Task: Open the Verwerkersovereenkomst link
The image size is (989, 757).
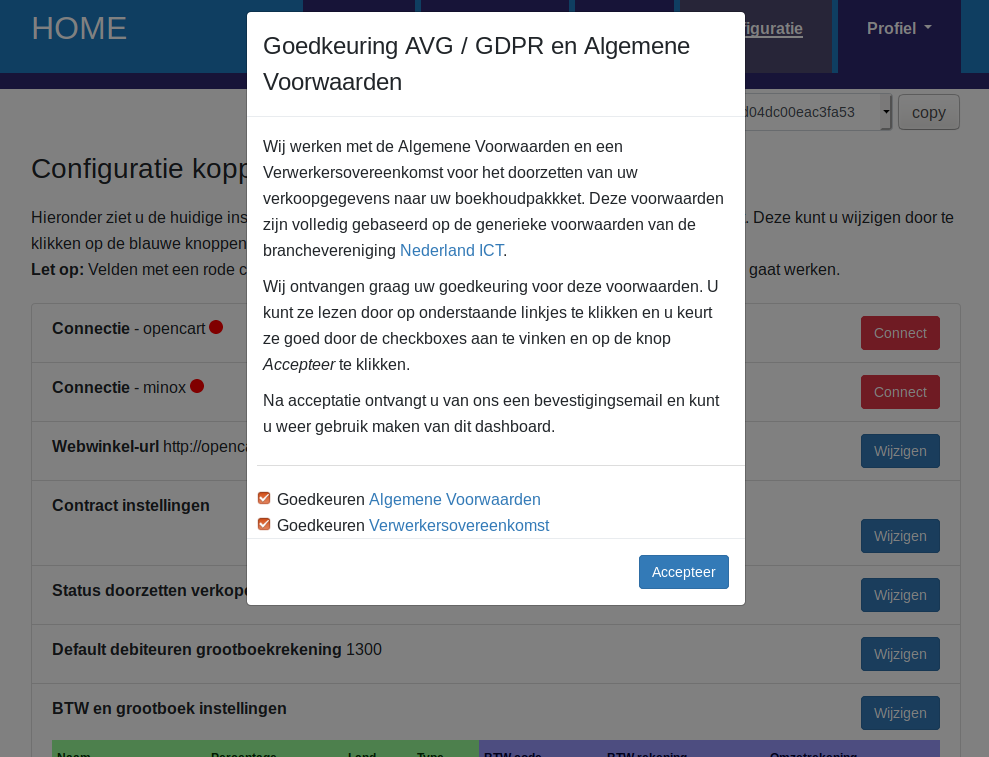Action: click(x=458, y=525)
